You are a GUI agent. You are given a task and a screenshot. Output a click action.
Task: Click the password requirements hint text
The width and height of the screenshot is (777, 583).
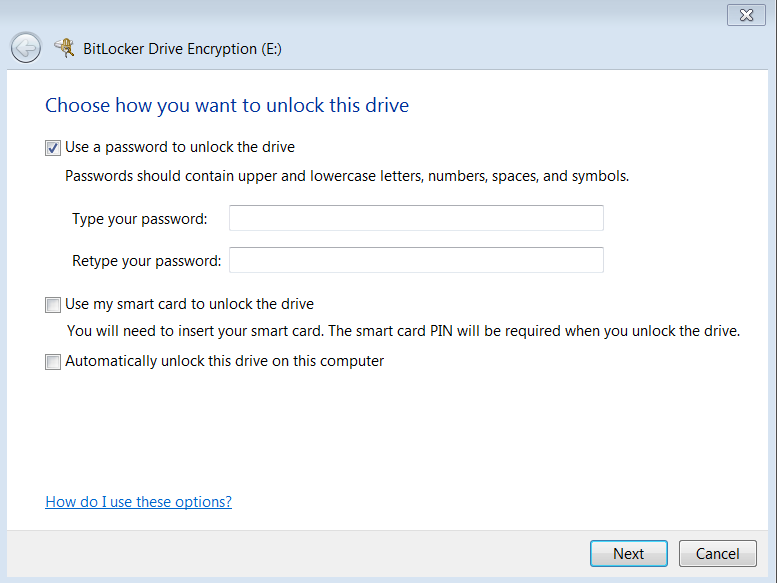347,176
